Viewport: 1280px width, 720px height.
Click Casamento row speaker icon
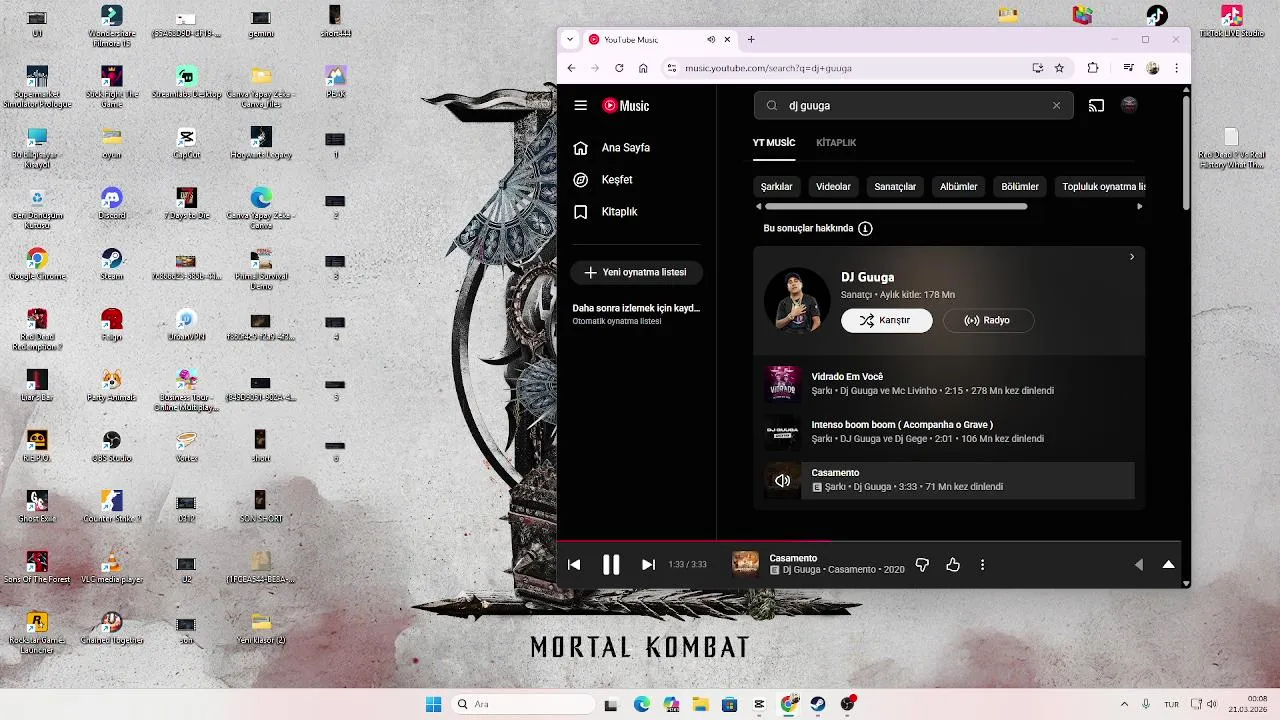pyautogui.click(x=783, y=481)
